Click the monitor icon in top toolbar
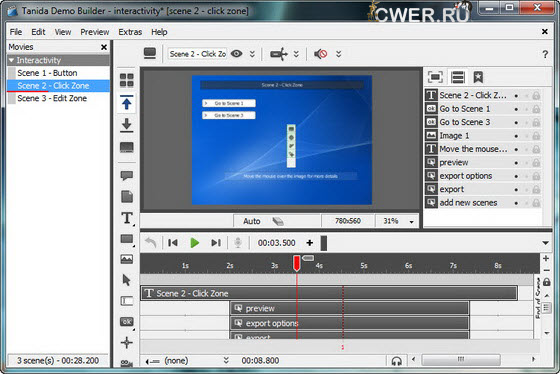560x374 pixels. tap(150, 54)
